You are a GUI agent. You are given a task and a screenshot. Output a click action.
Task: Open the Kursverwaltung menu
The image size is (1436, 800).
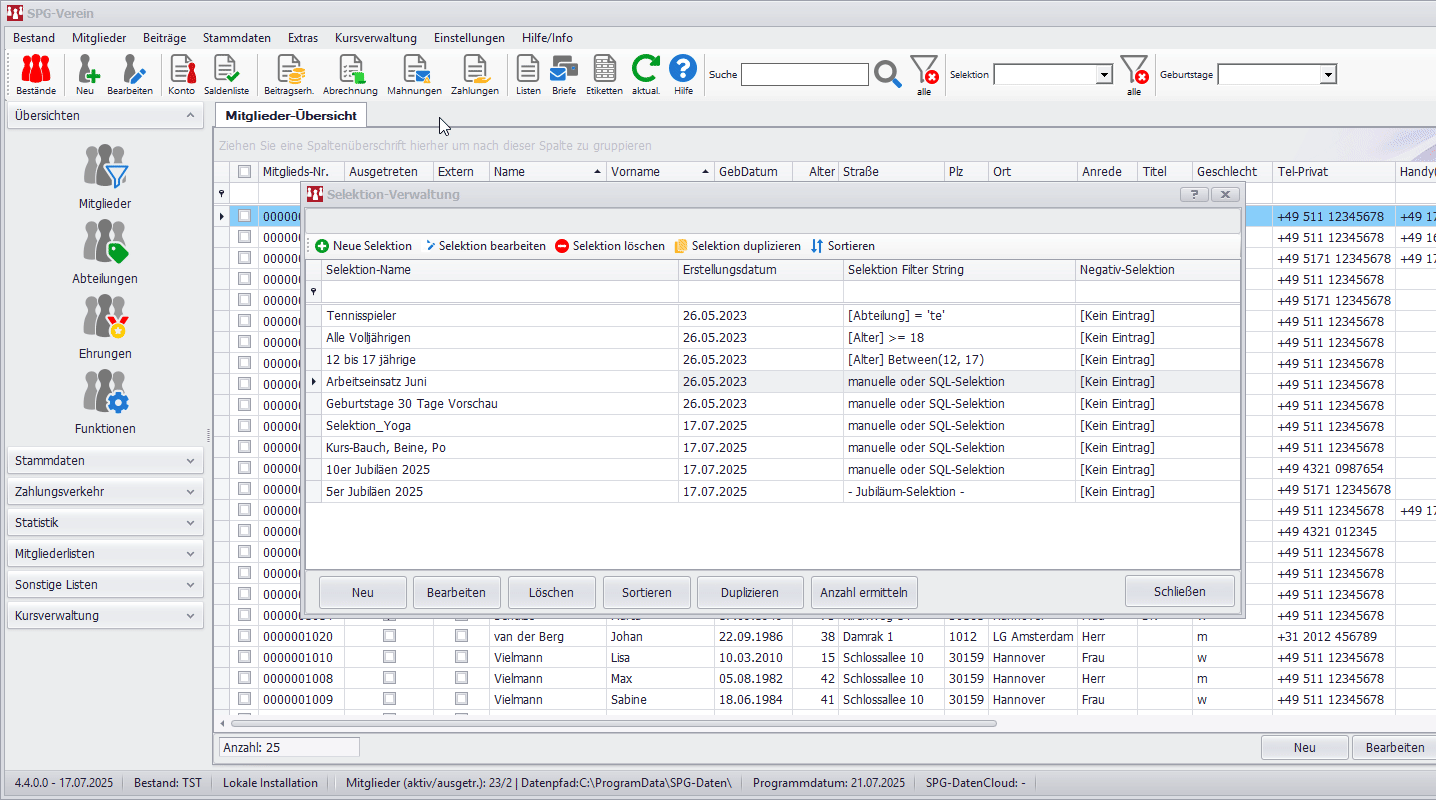(376, 38)
